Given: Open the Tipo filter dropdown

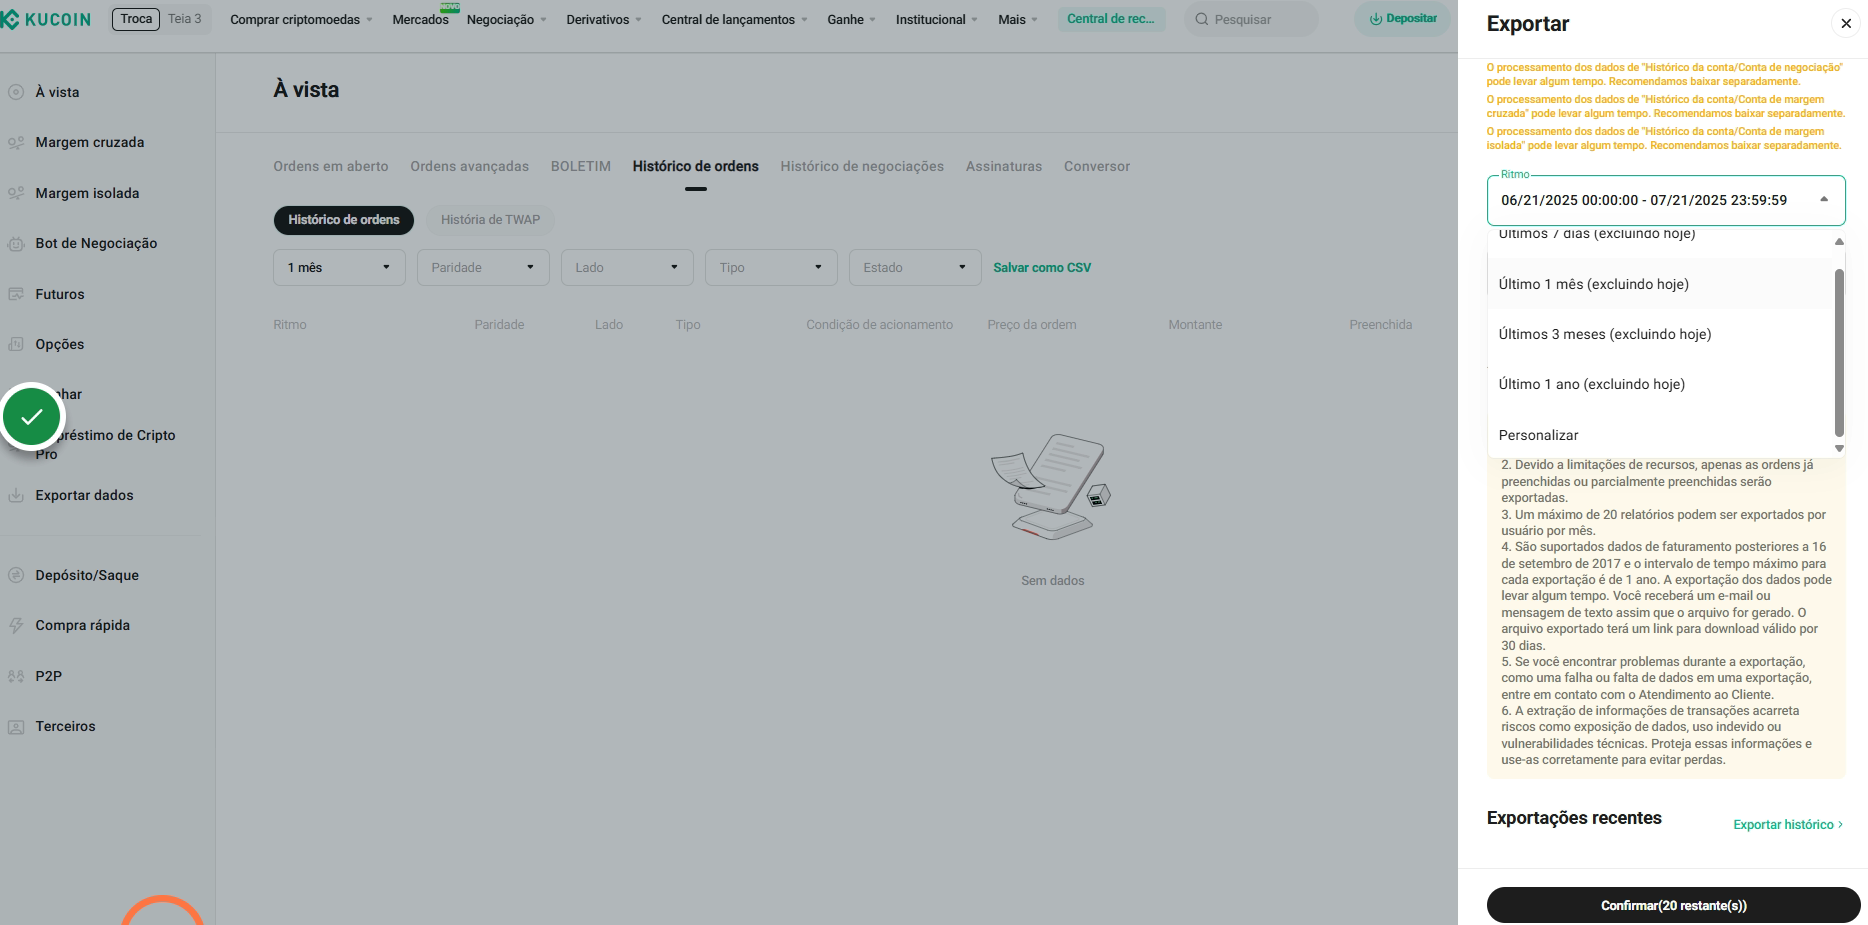Looking at the screenshot, I should [x=771, y=267].
